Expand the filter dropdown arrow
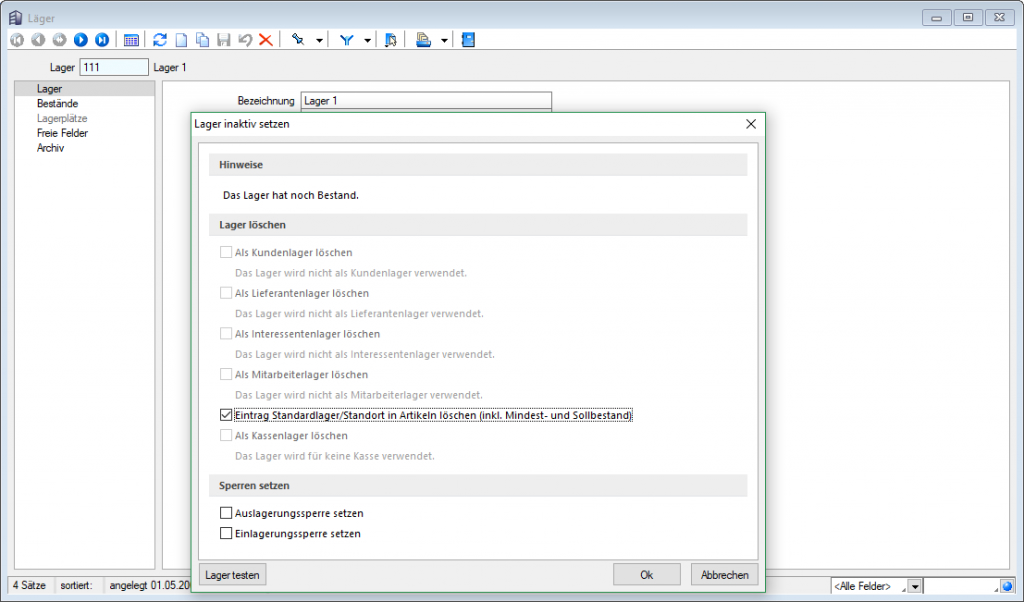Screen dimensions: 1024x602 pos(368,40)
